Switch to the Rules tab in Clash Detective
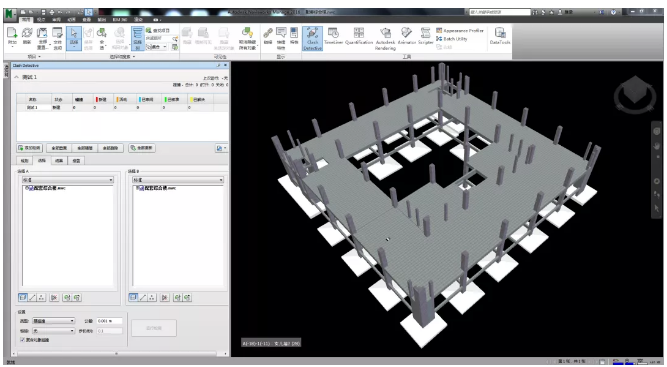The image size is (667, 367). click(25, 161)
